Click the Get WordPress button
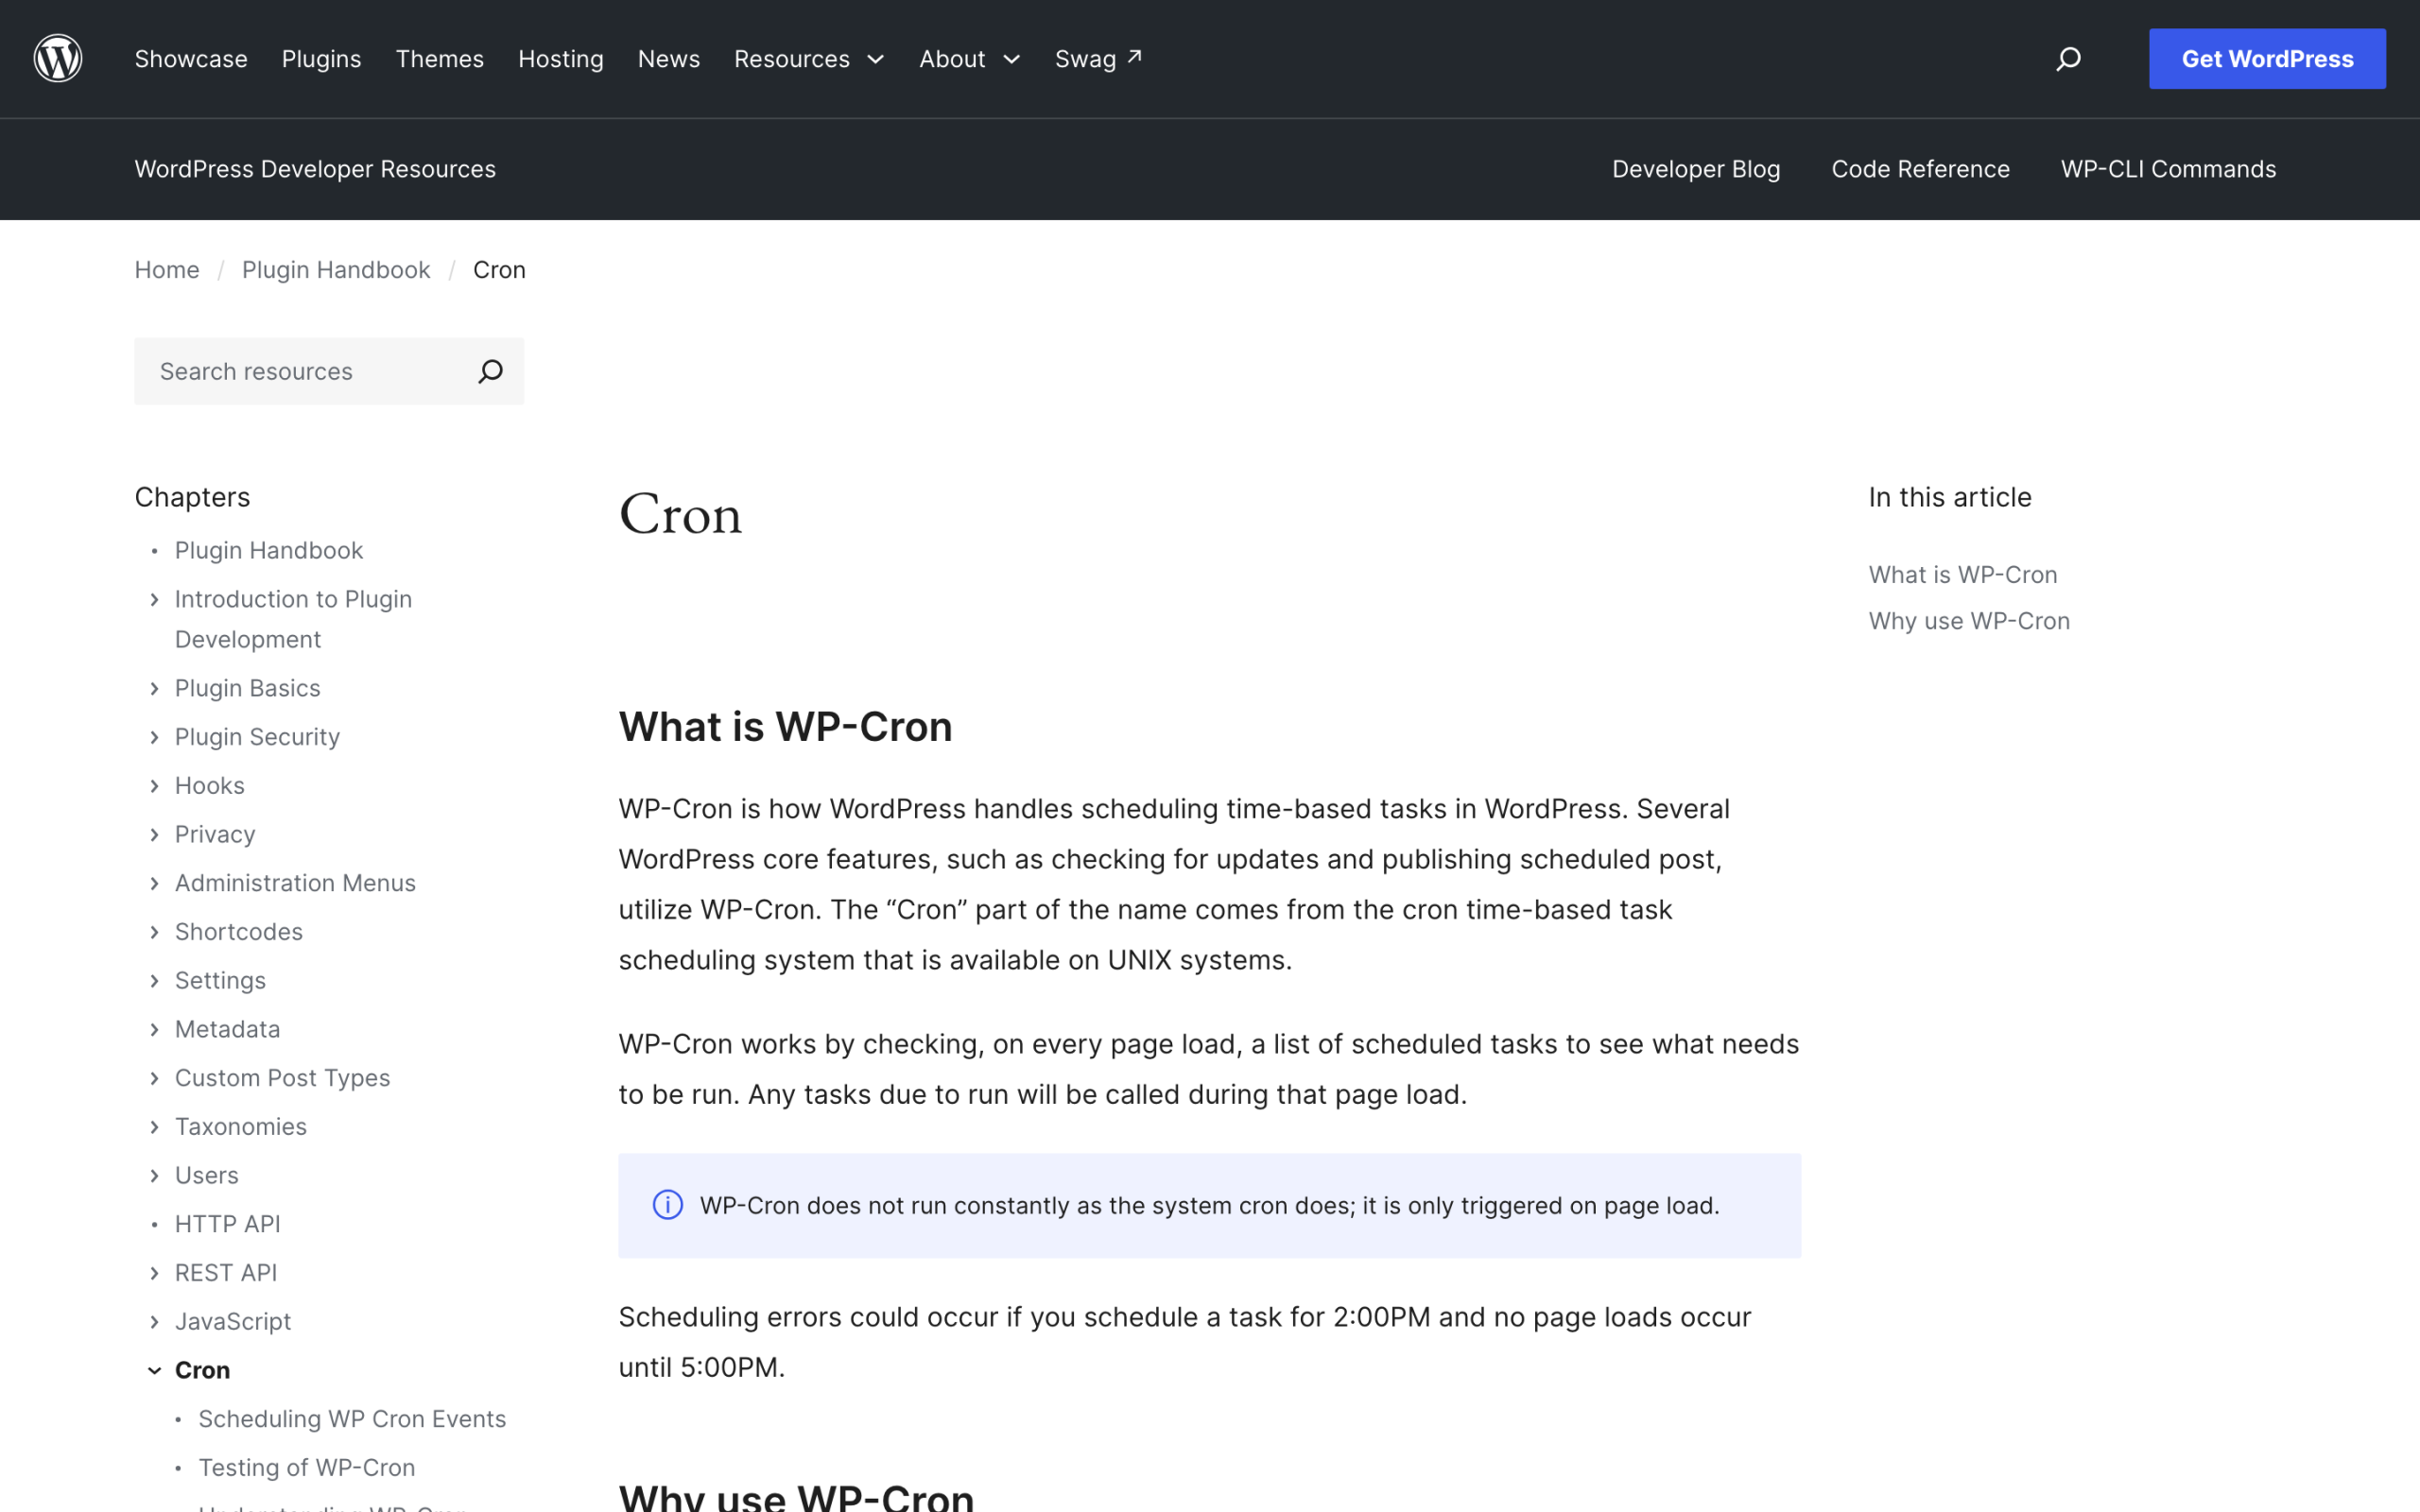This screenshot has height=1512, width=2420. tap(2267, 59)
